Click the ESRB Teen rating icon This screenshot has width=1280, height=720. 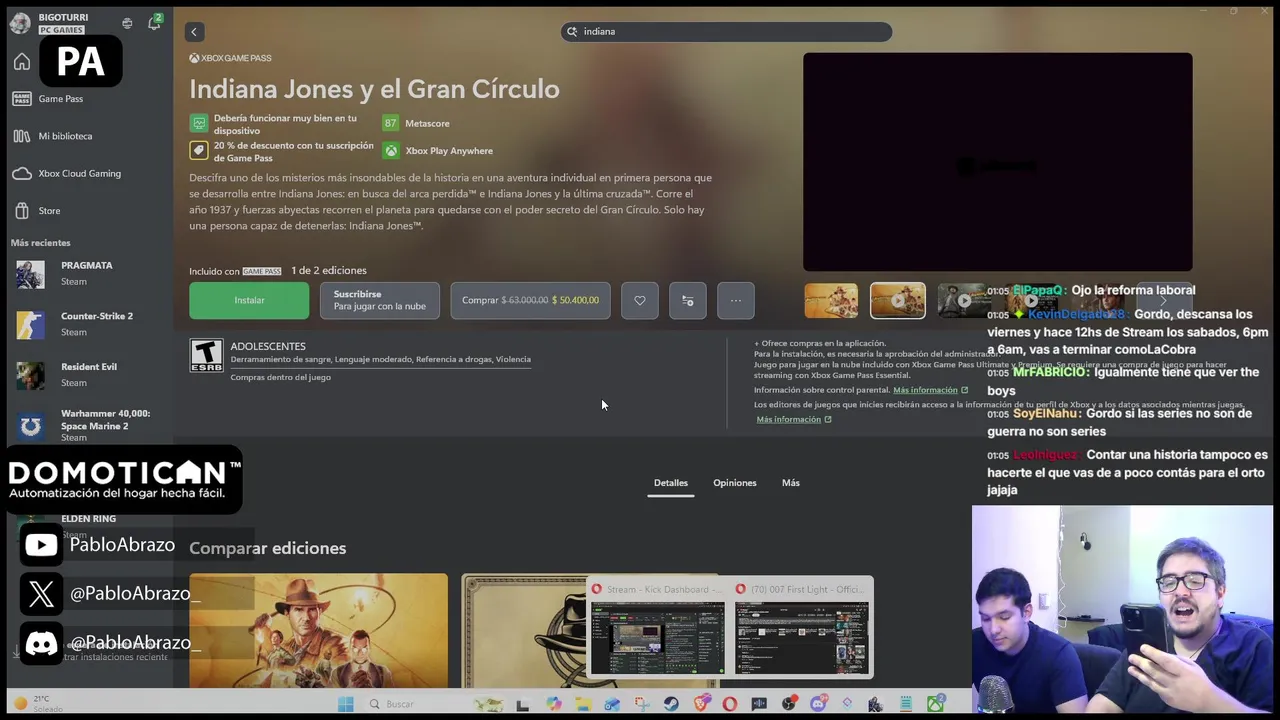click(206, 356)
